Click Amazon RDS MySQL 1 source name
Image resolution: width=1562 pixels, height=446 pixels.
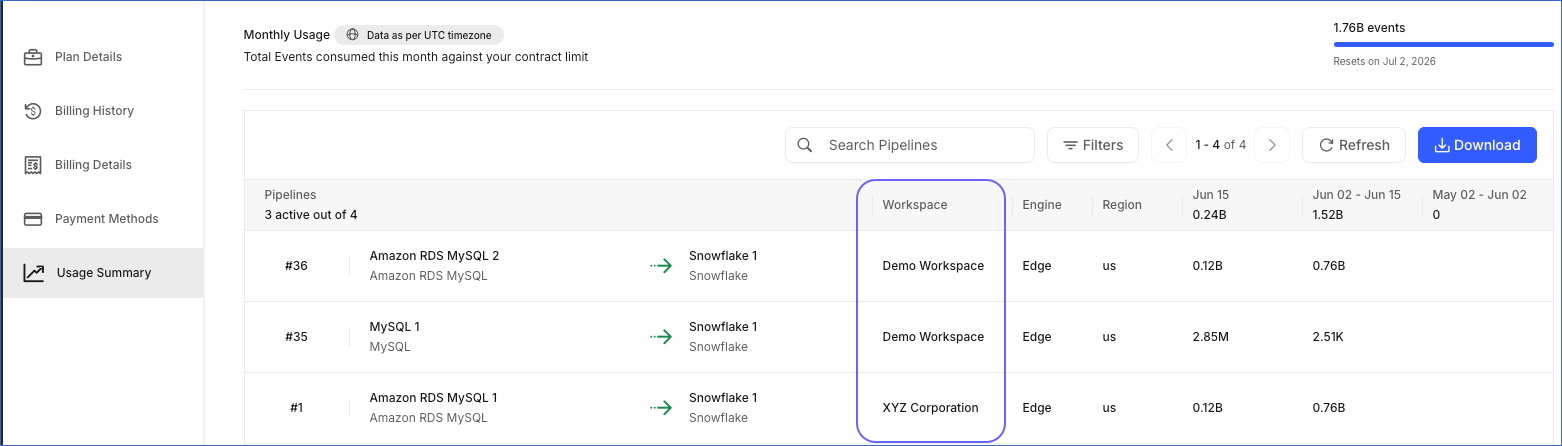(433, 398)
